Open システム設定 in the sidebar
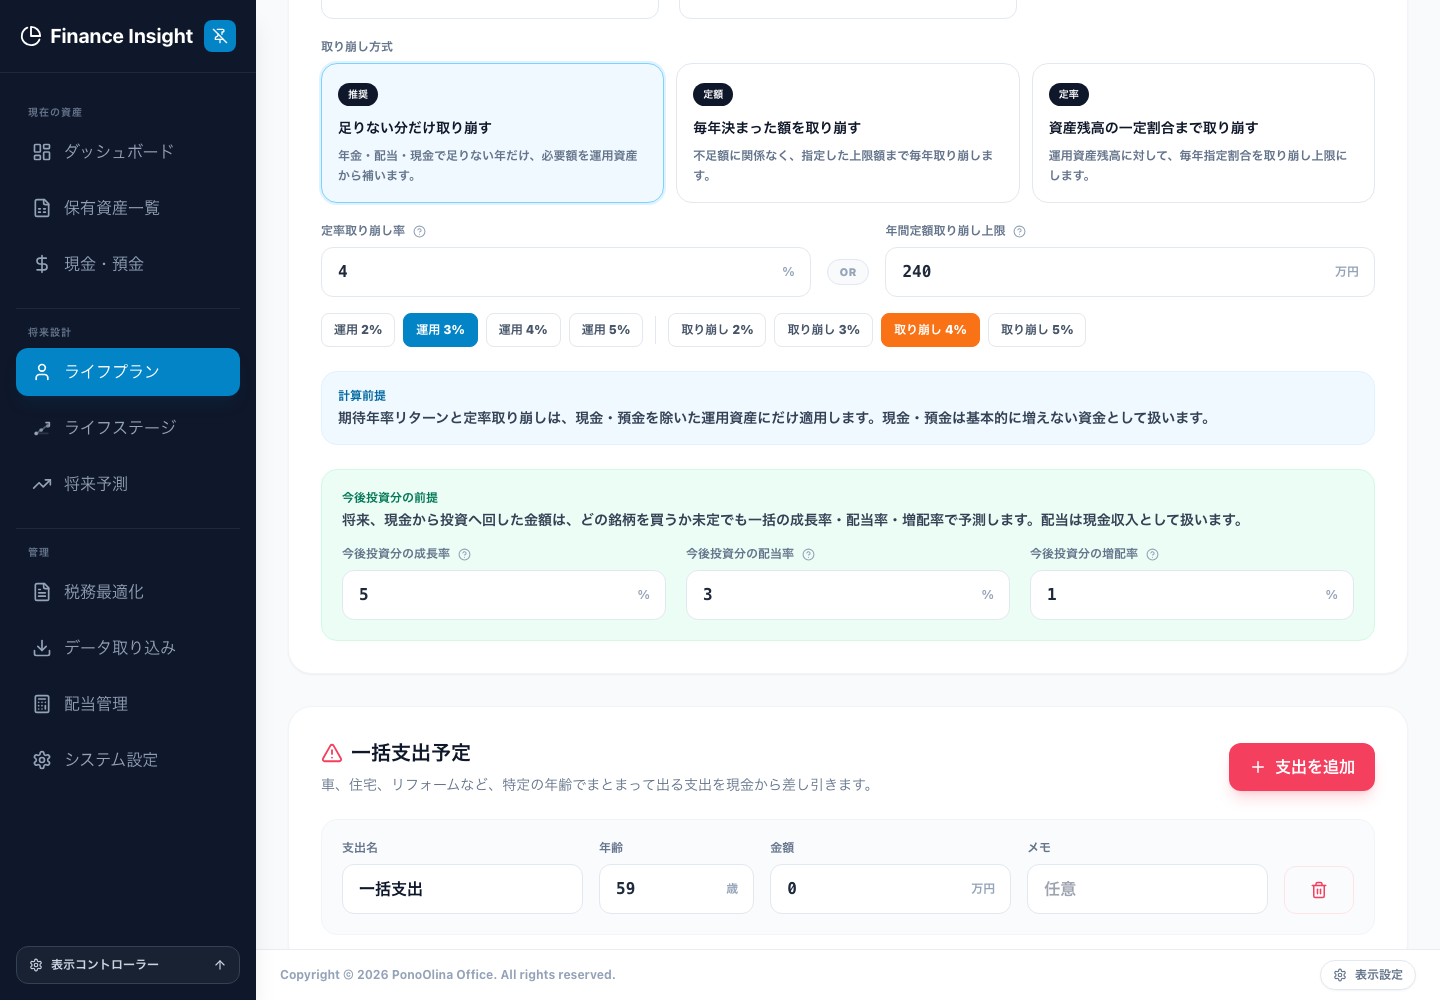This screenshot has width=1440, height=1000. pyautogui.click(x=128, y=760)
